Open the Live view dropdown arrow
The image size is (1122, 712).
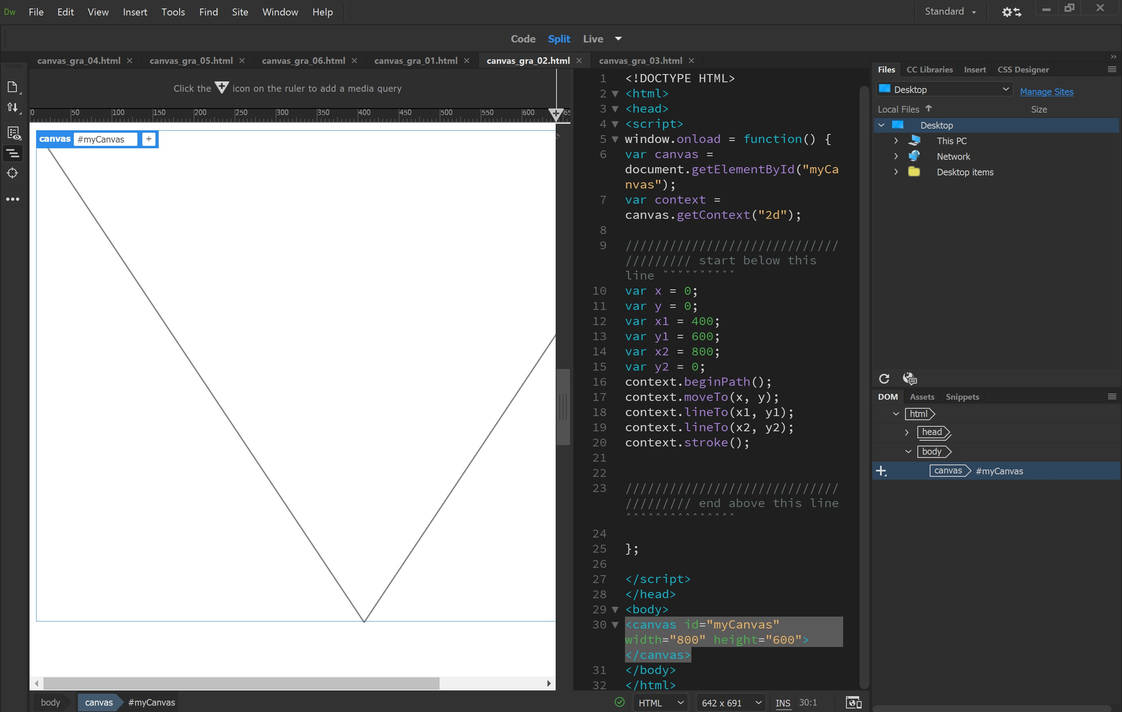(x=618, y=39)
